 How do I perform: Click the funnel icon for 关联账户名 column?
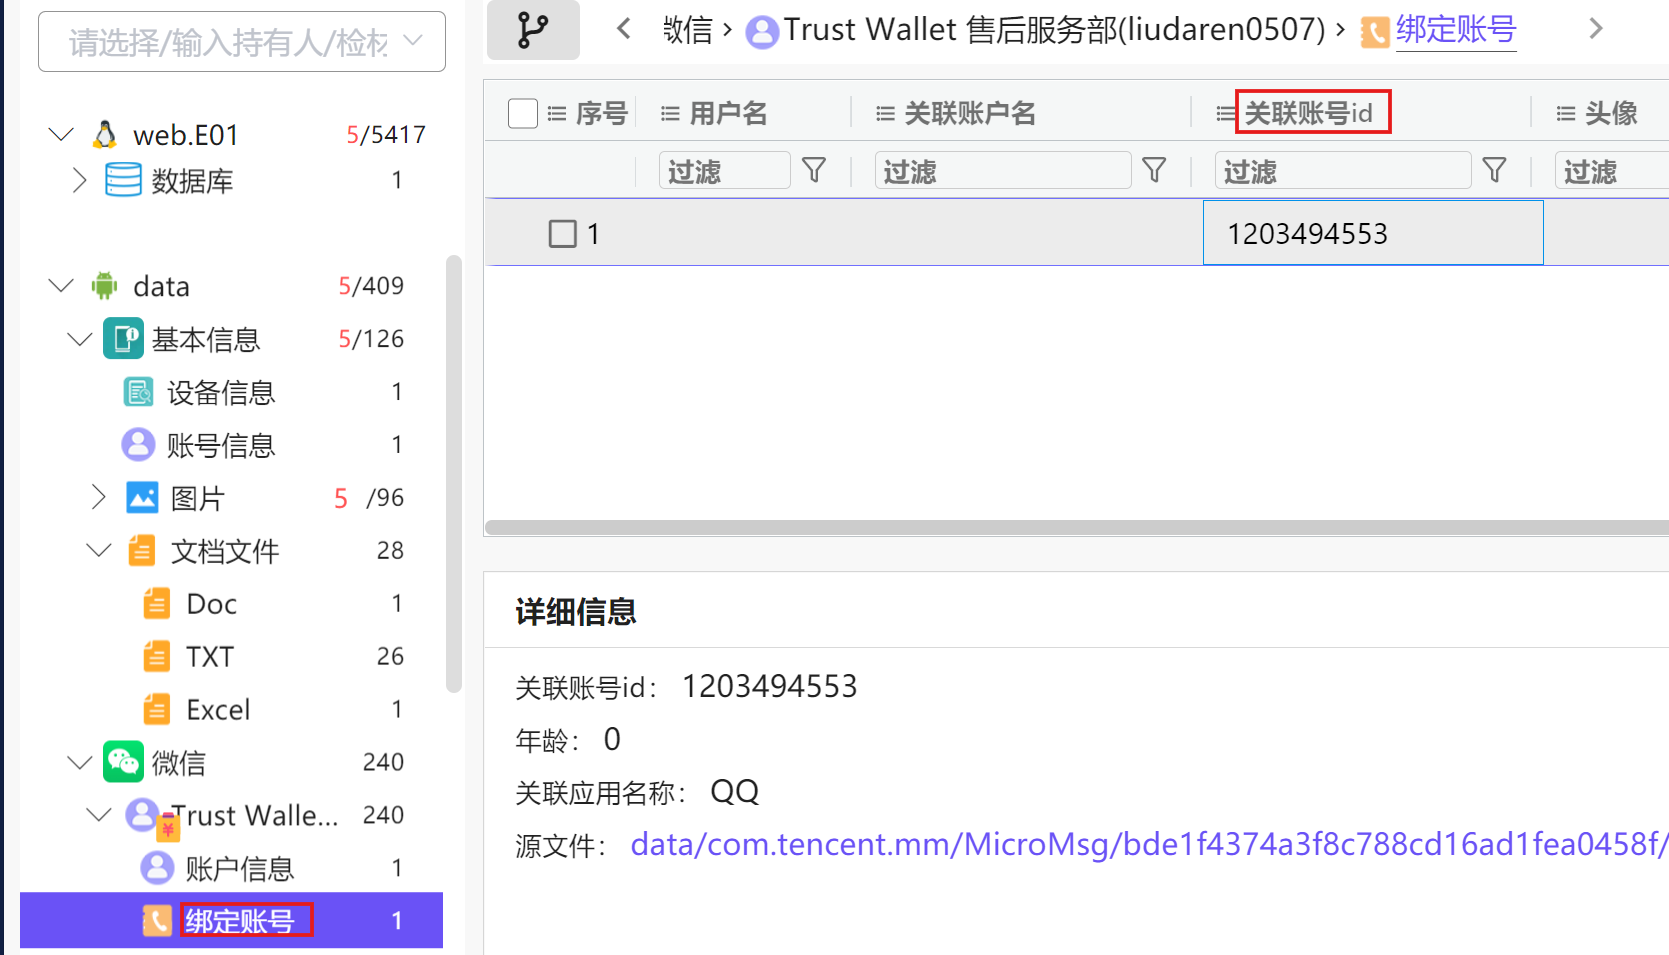(x=1154, y=171)
